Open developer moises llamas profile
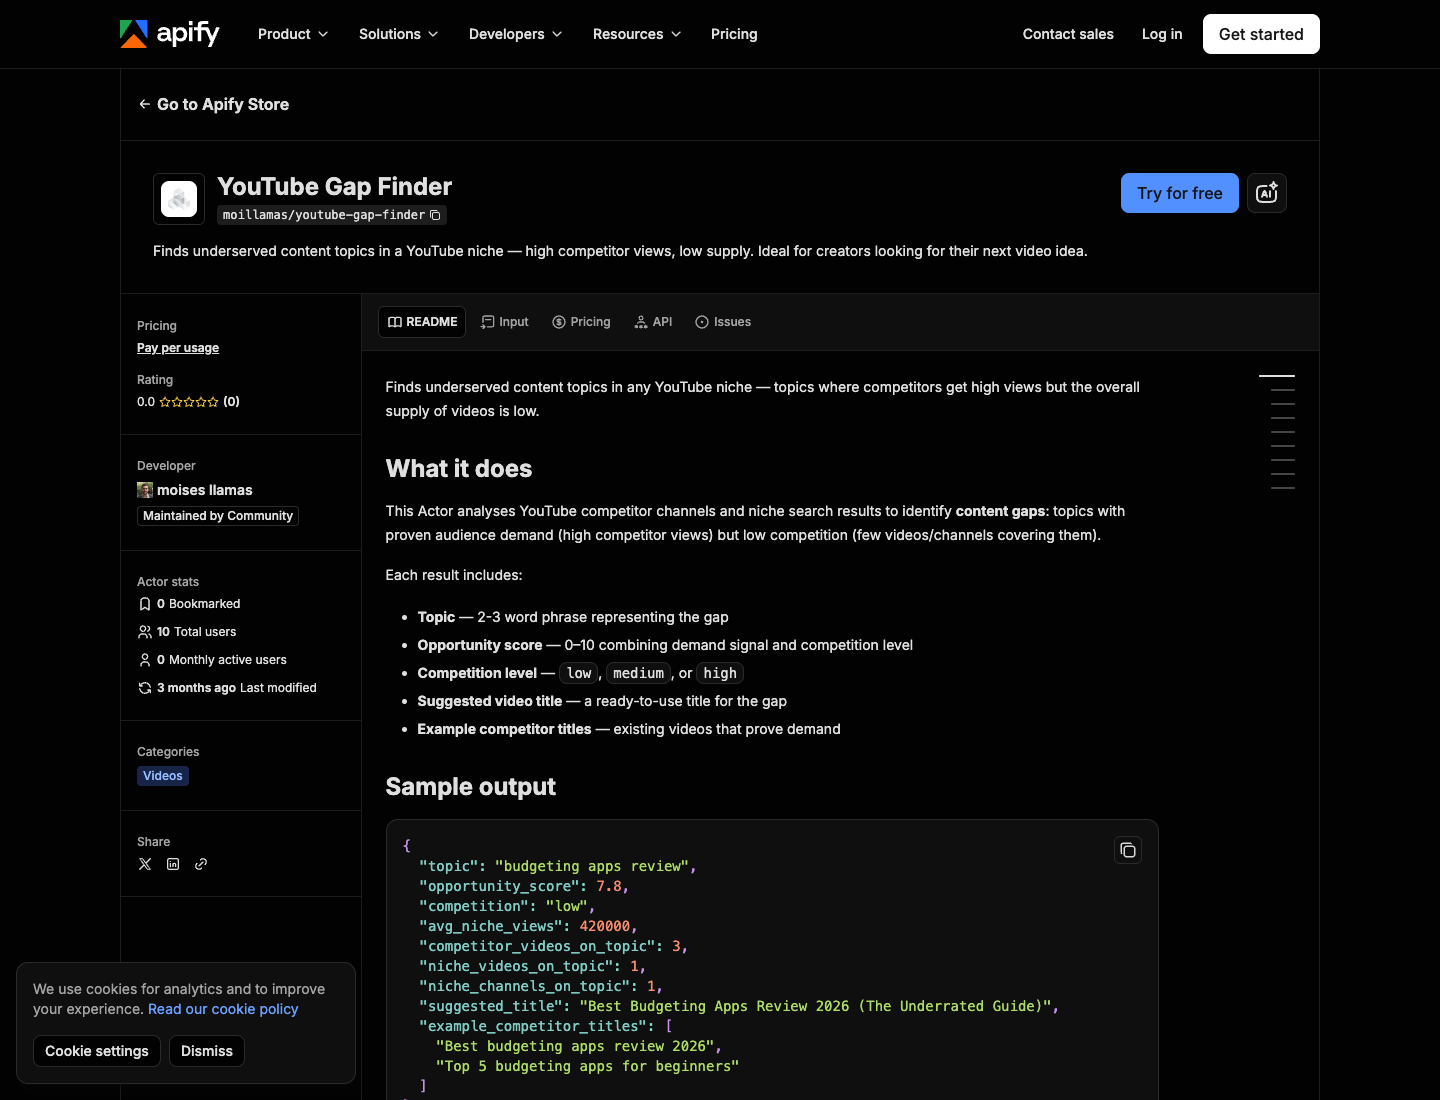1440x1100 pixels. pyautogui.click(x=205, y=490)
